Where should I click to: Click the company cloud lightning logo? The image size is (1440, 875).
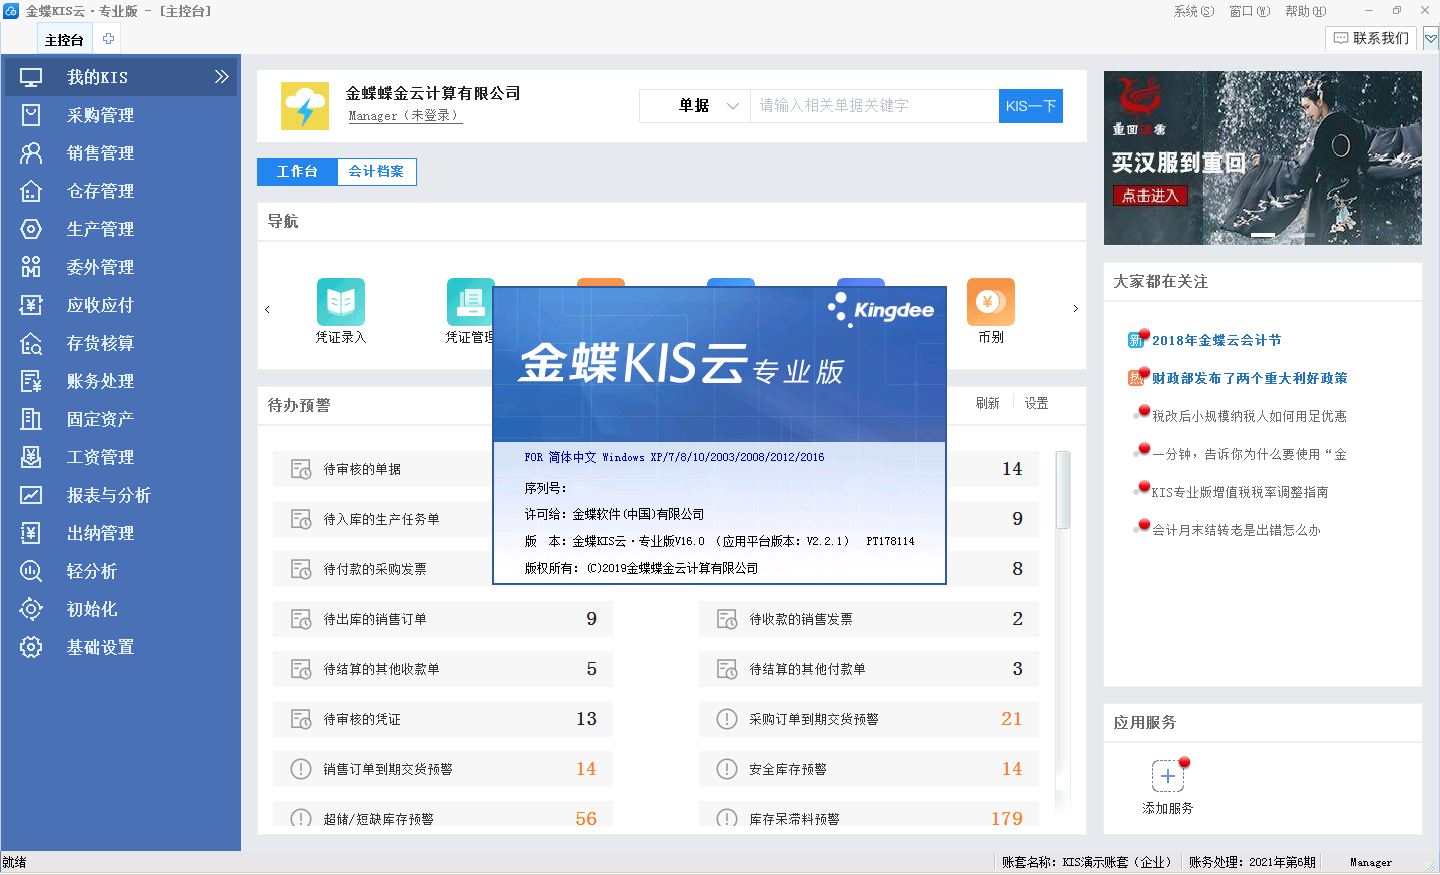click(305, 106)
